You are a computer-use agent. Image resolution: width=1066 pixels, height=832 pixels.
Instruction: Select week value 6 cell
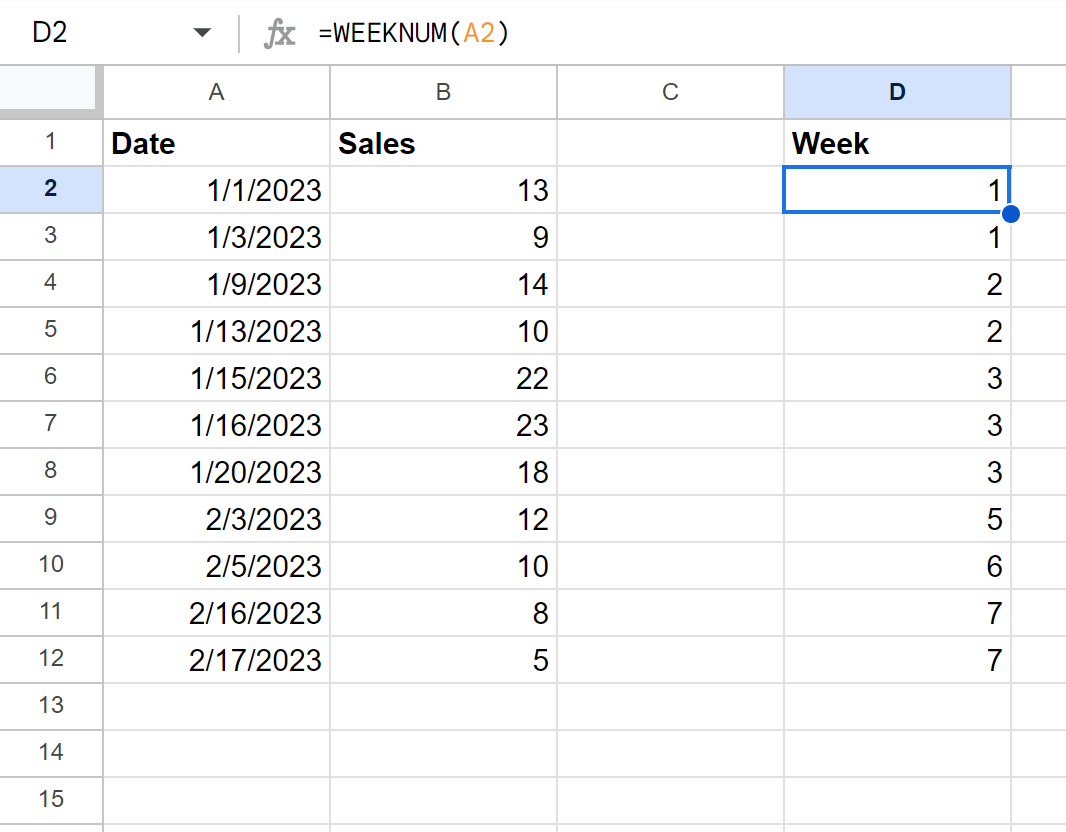[897, 566]
